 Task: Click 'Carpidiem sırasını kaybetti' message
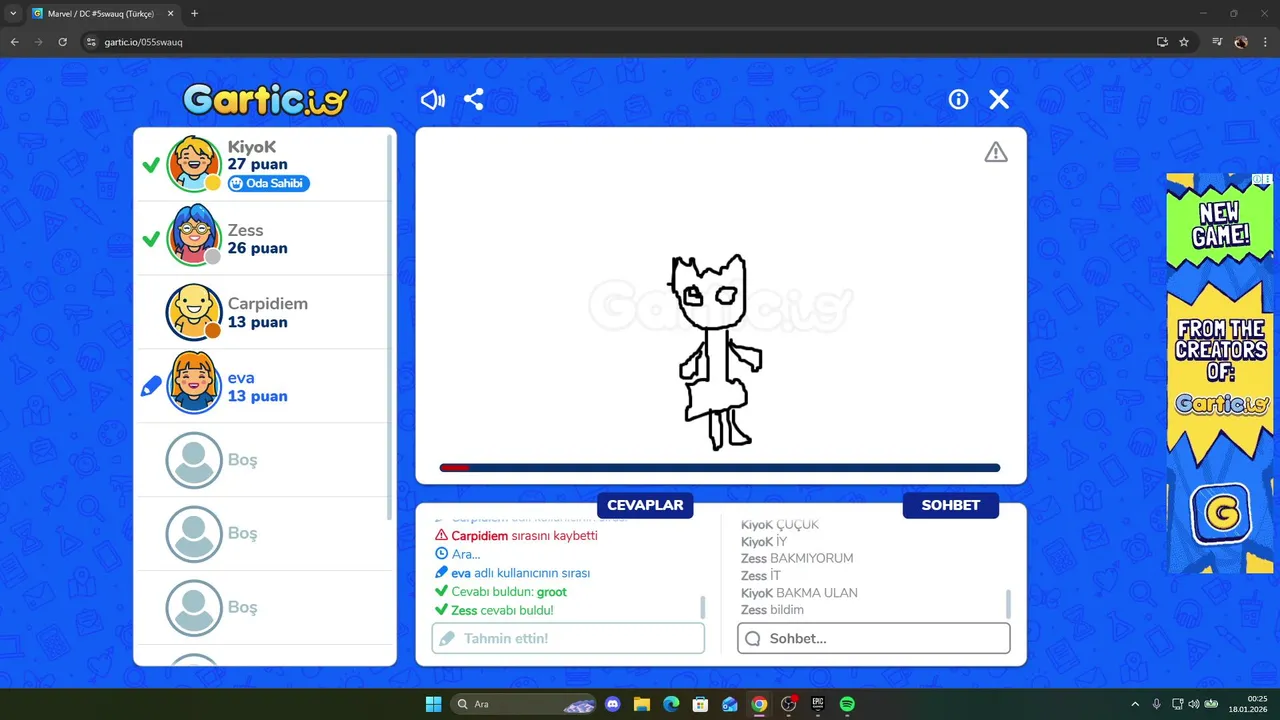coord(516,536)
